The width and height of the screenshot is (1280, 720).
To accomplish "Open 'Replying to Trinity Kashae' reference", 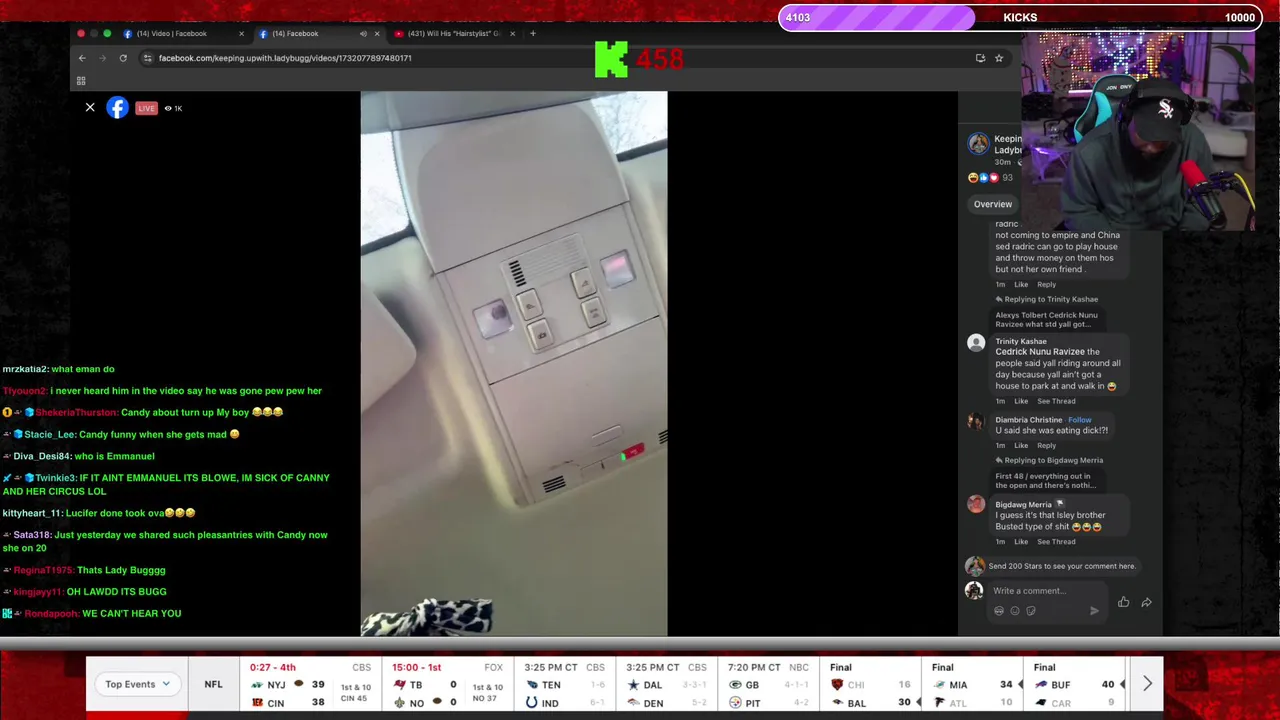I will pos(1046,299).
